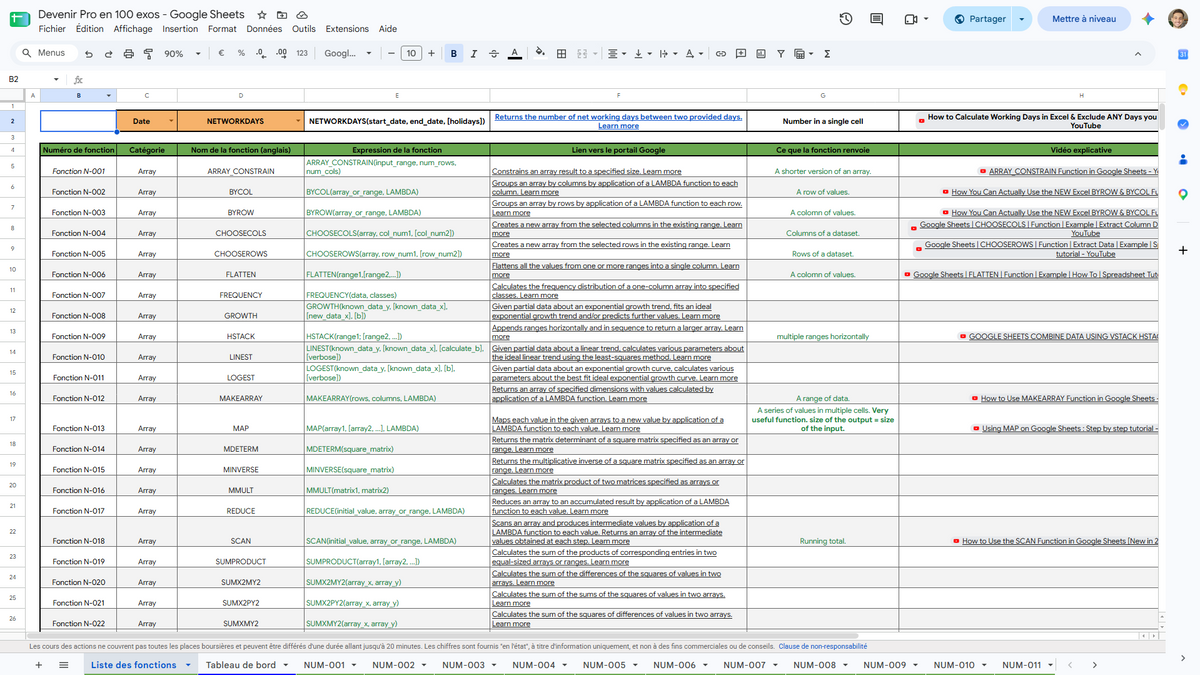The height and width of the screenshot is (675, 1200).
Task: Select the paint format roller tool
Action: 148,54
